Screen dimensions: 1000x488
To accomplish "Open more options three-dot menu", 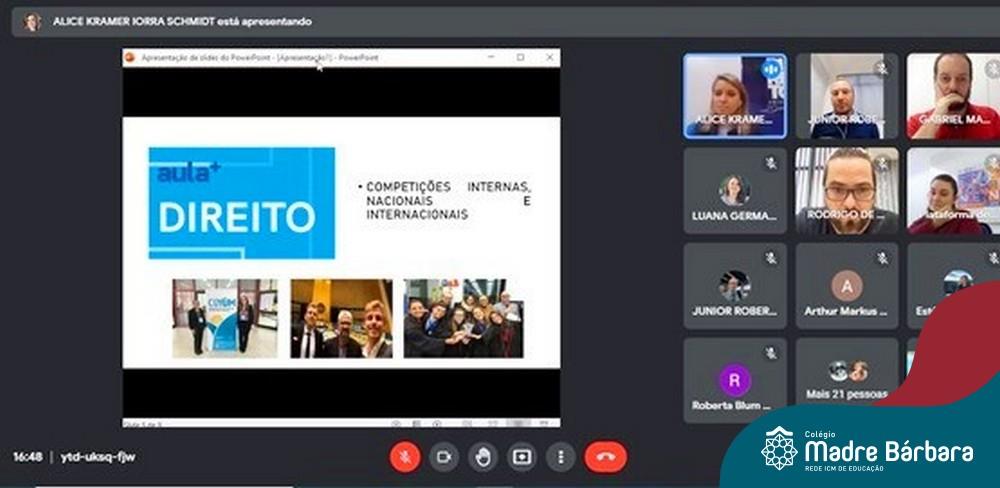I will [x=561, y=457].
